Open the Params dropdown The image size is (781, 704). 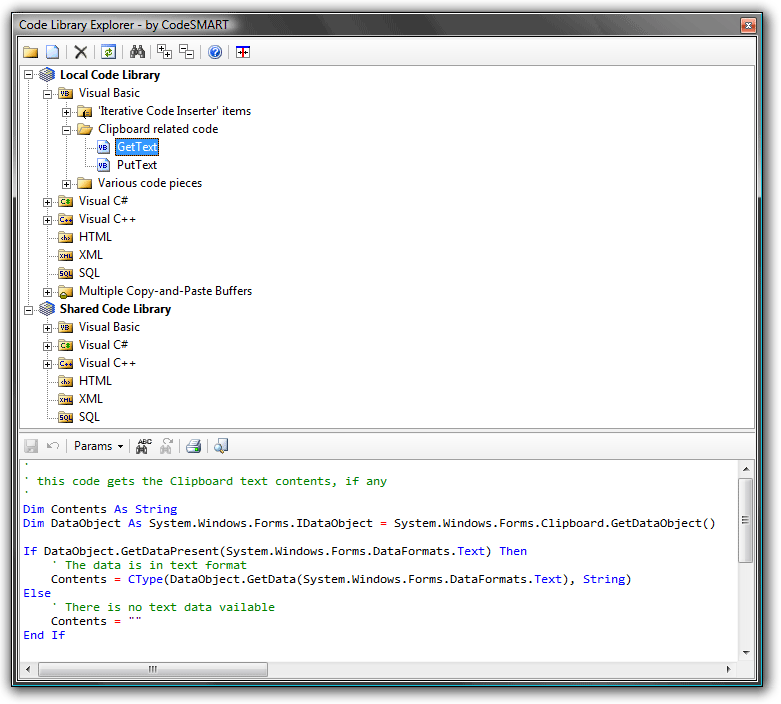98,446
